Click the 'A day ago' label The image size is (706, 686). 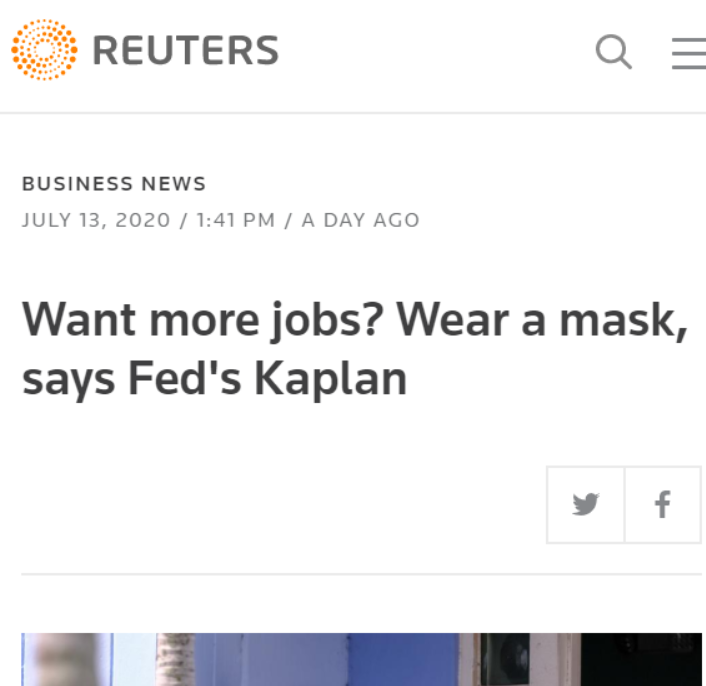(360, 220)
